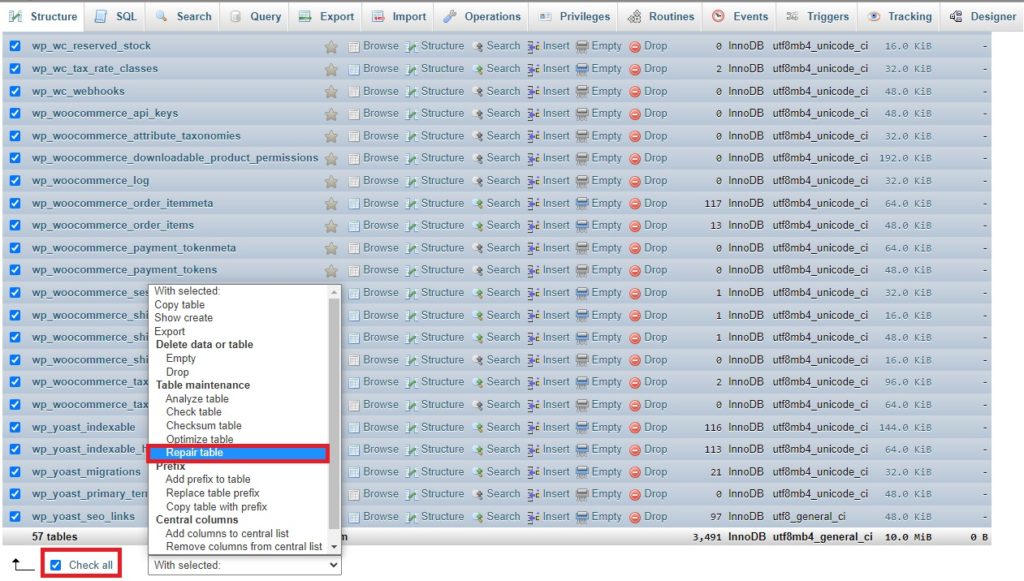The height and width of the screenshot is (581, 1024).
Task: Click Insert icon for wp_woocommerce_order_itemmeta
Action: (x=533, y=204)
